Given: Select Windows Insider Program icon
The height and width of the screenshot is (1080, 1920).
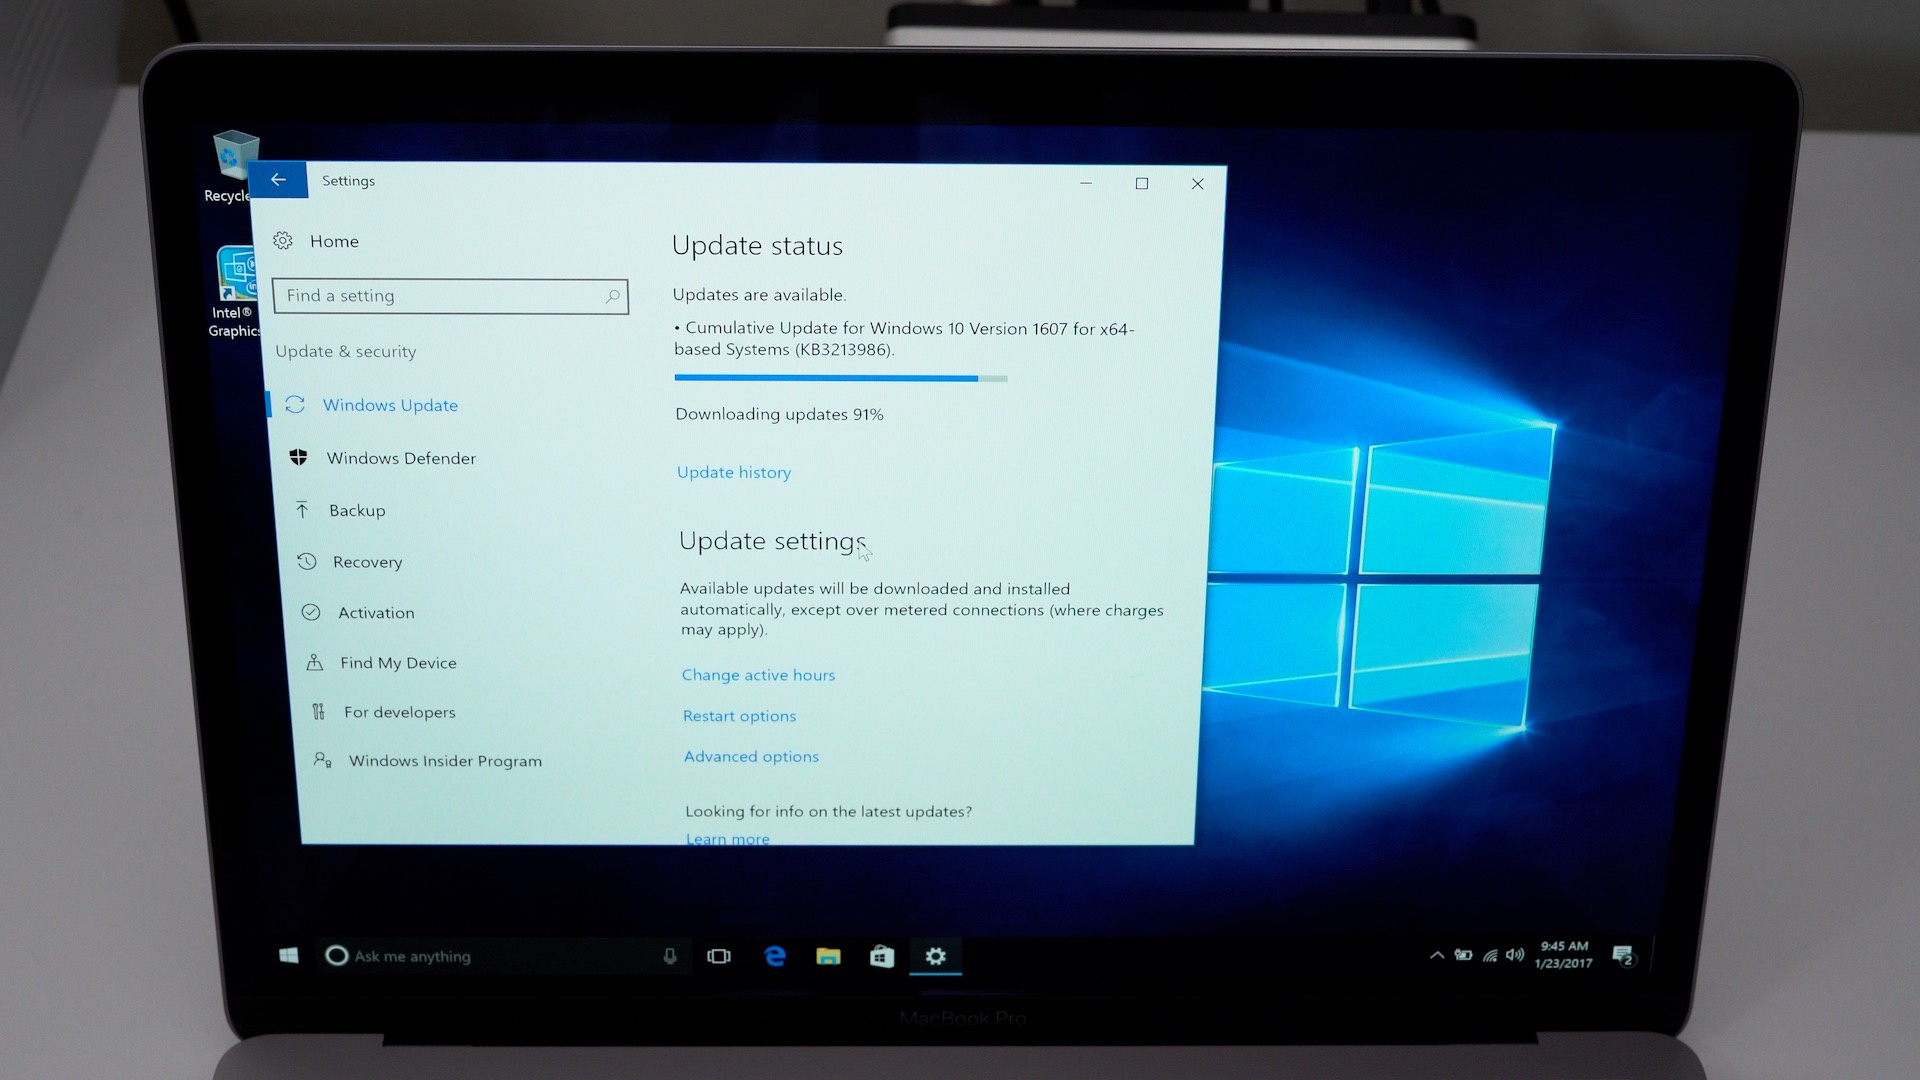Looking at the screenshot, I should (x=313, y=761).
